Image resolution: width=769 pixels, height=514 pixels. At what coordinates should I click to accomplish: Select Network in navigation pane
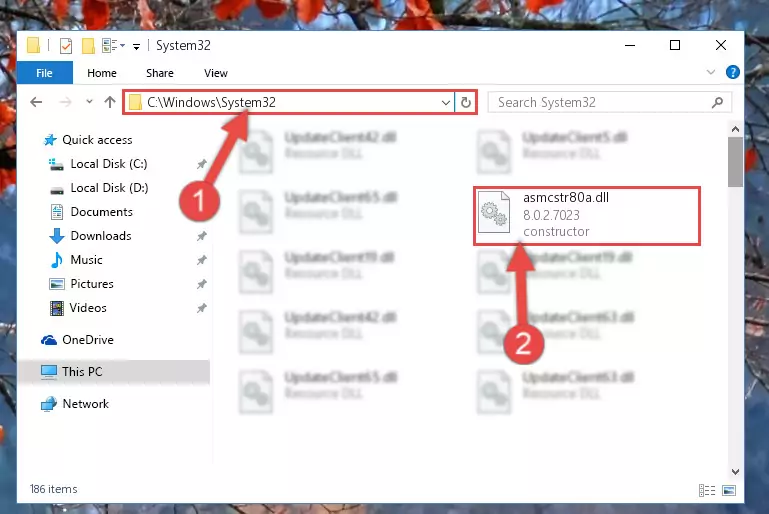point(85,404)
